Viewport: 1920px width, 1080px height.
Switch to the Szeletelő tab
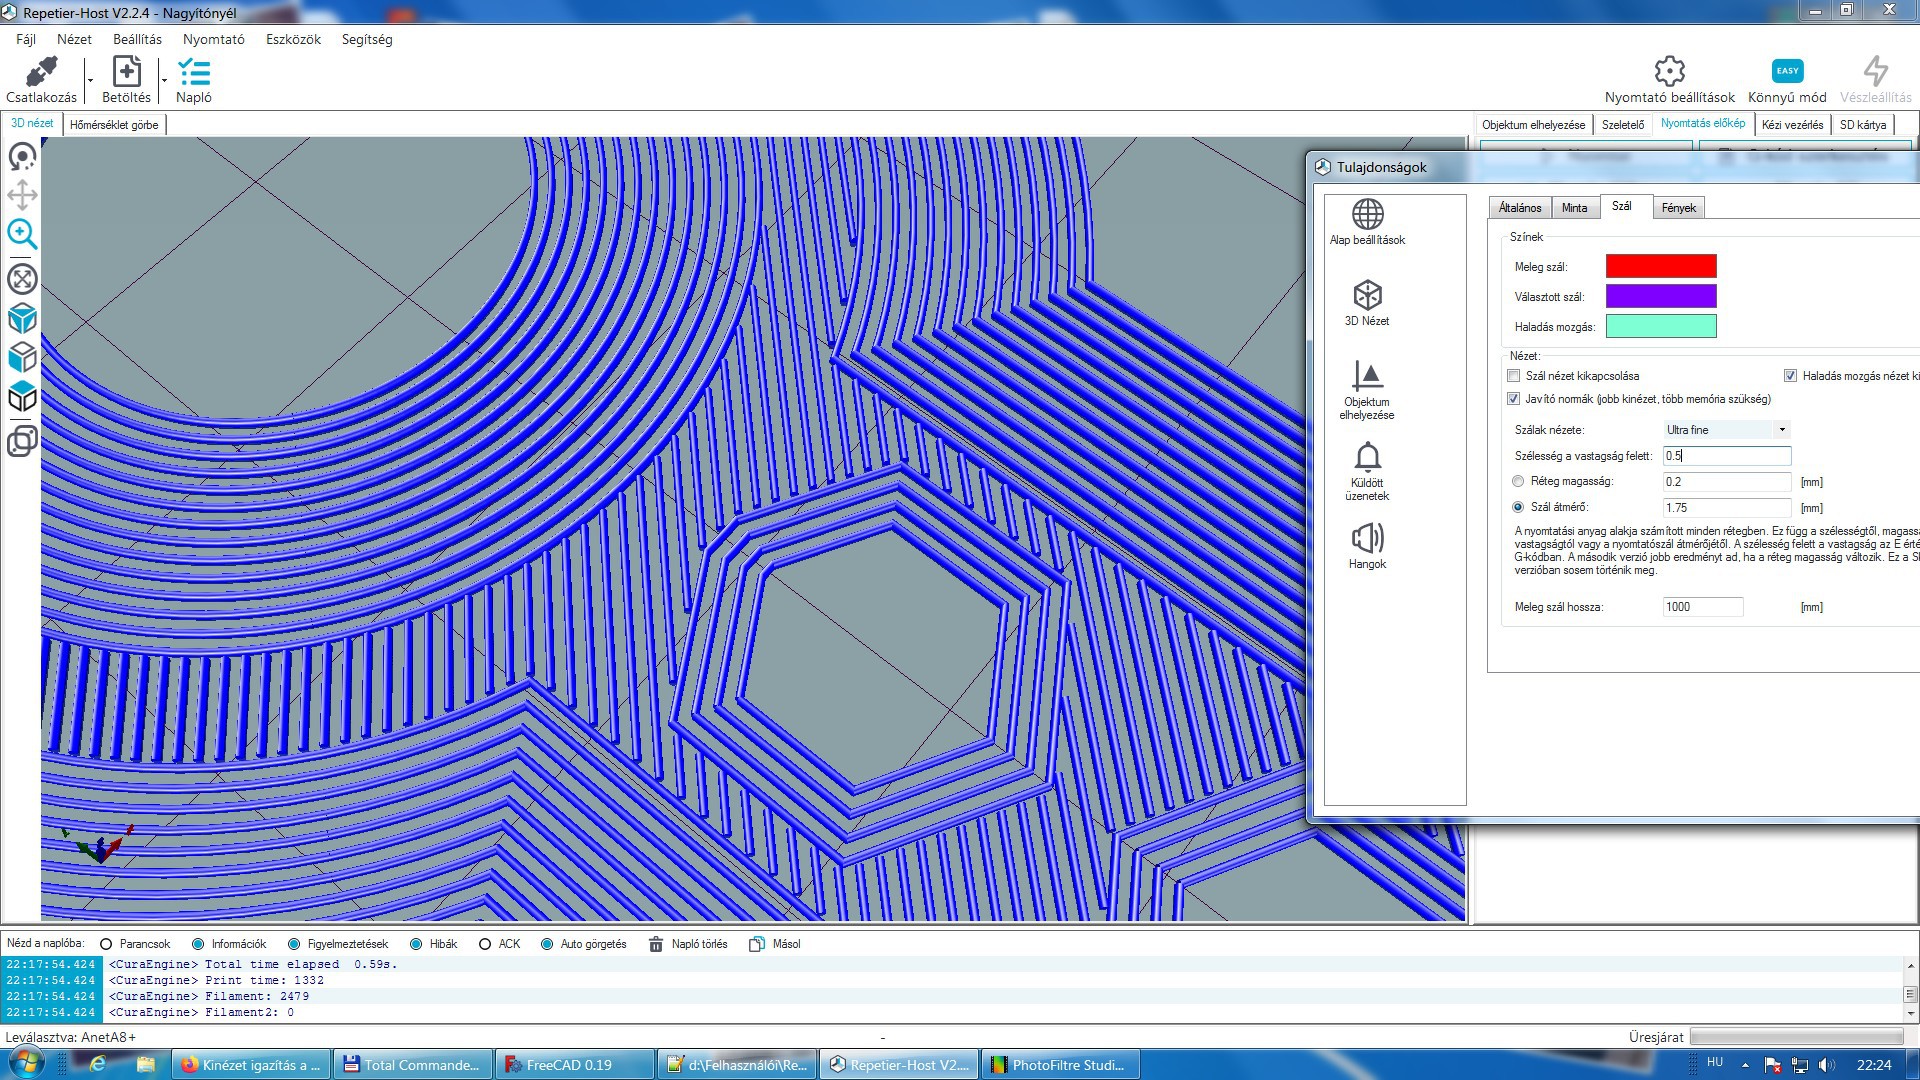click(x=1622, y=125)
